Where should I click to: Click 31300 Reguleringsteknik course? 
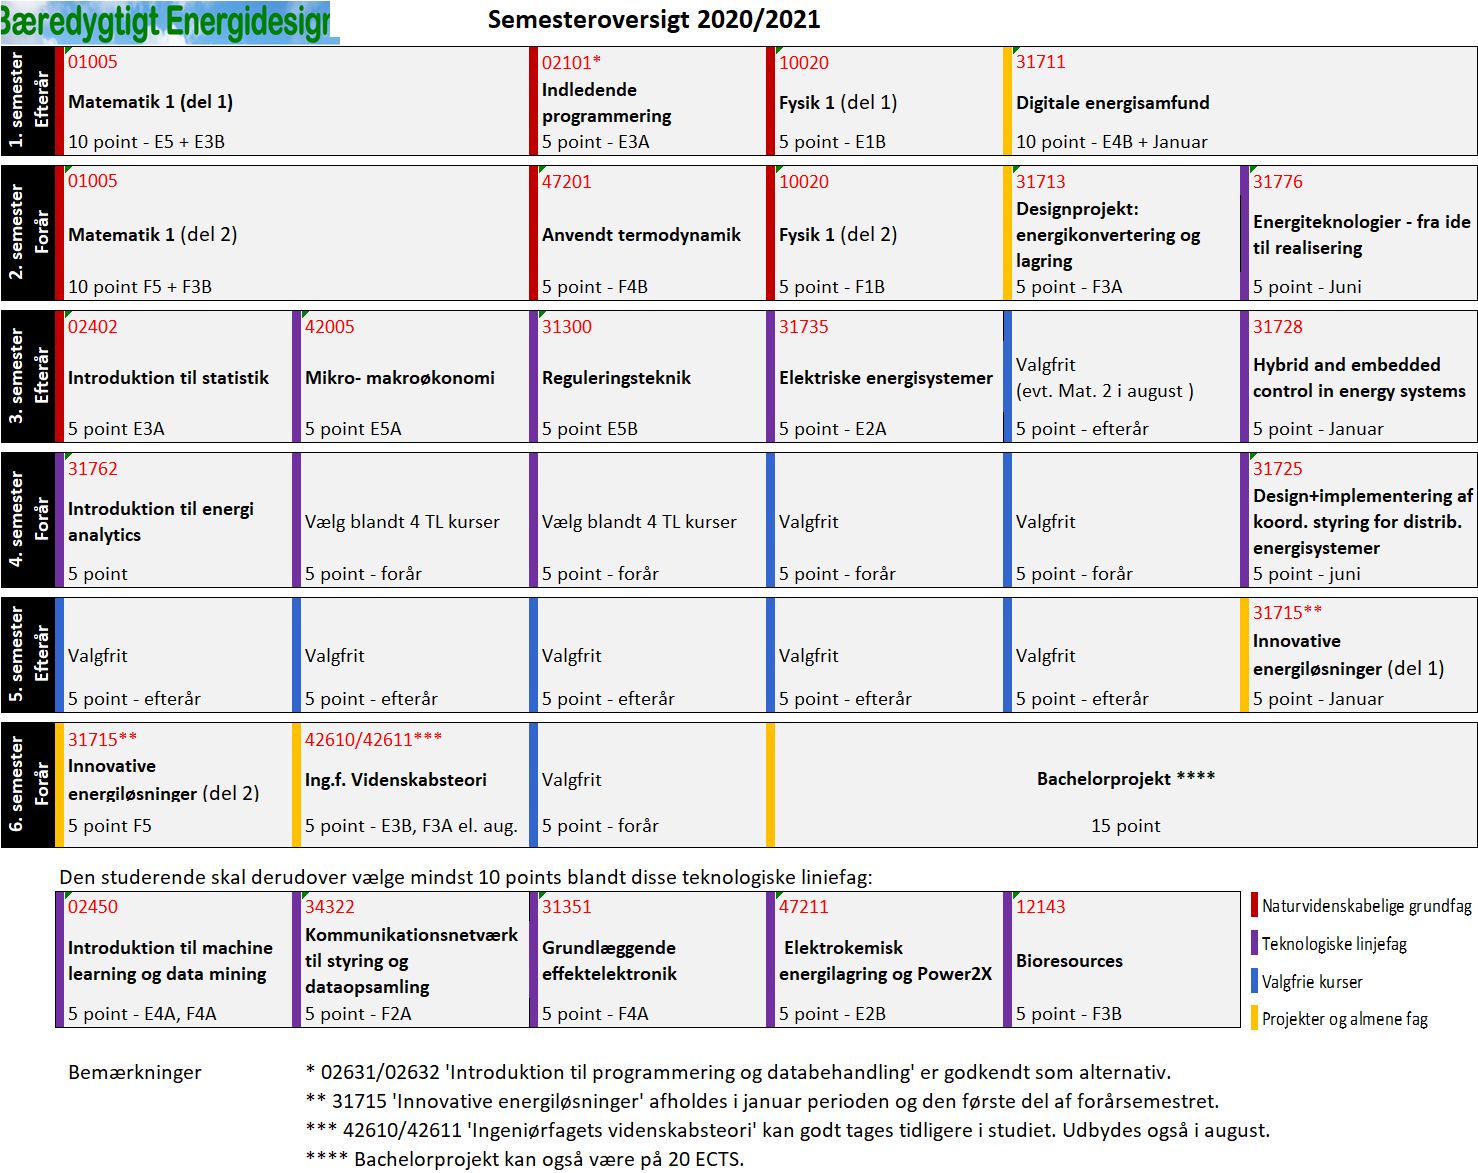tap(648, 376)
